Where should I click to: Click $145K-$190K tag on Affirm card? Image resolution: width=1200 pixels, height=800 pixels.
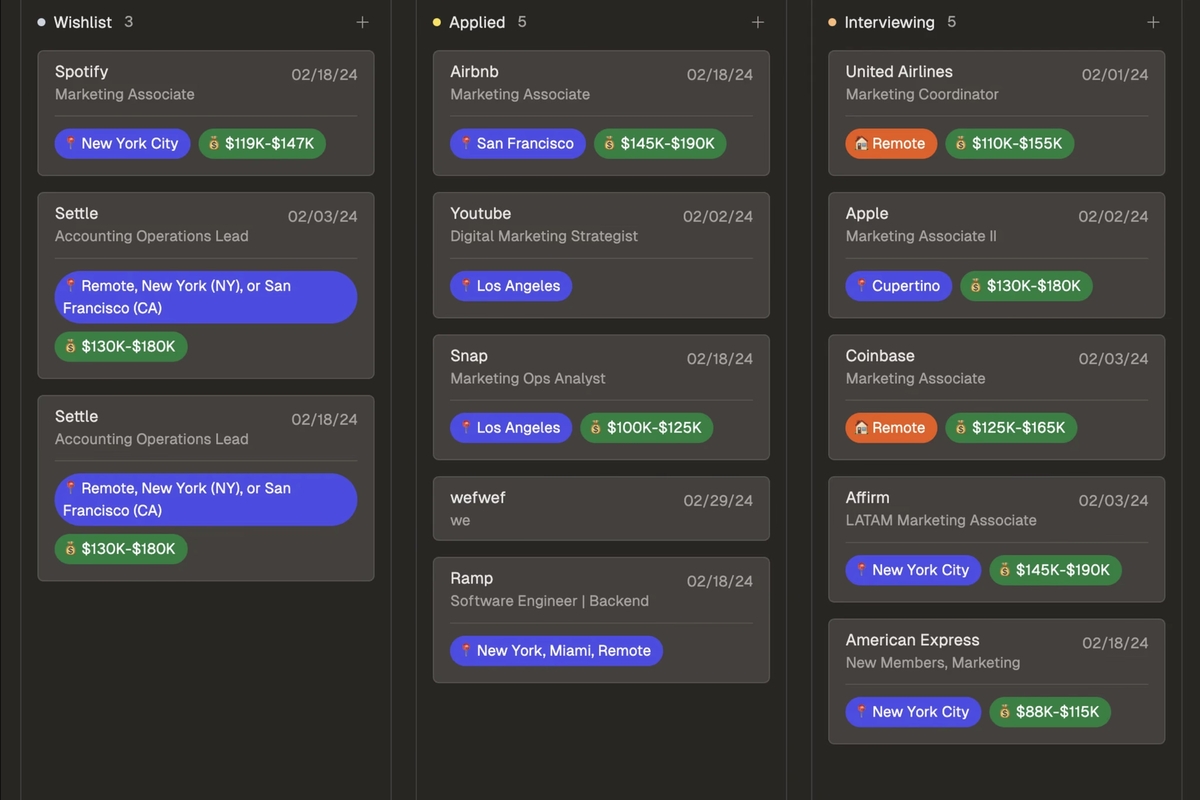point(1056,570)
